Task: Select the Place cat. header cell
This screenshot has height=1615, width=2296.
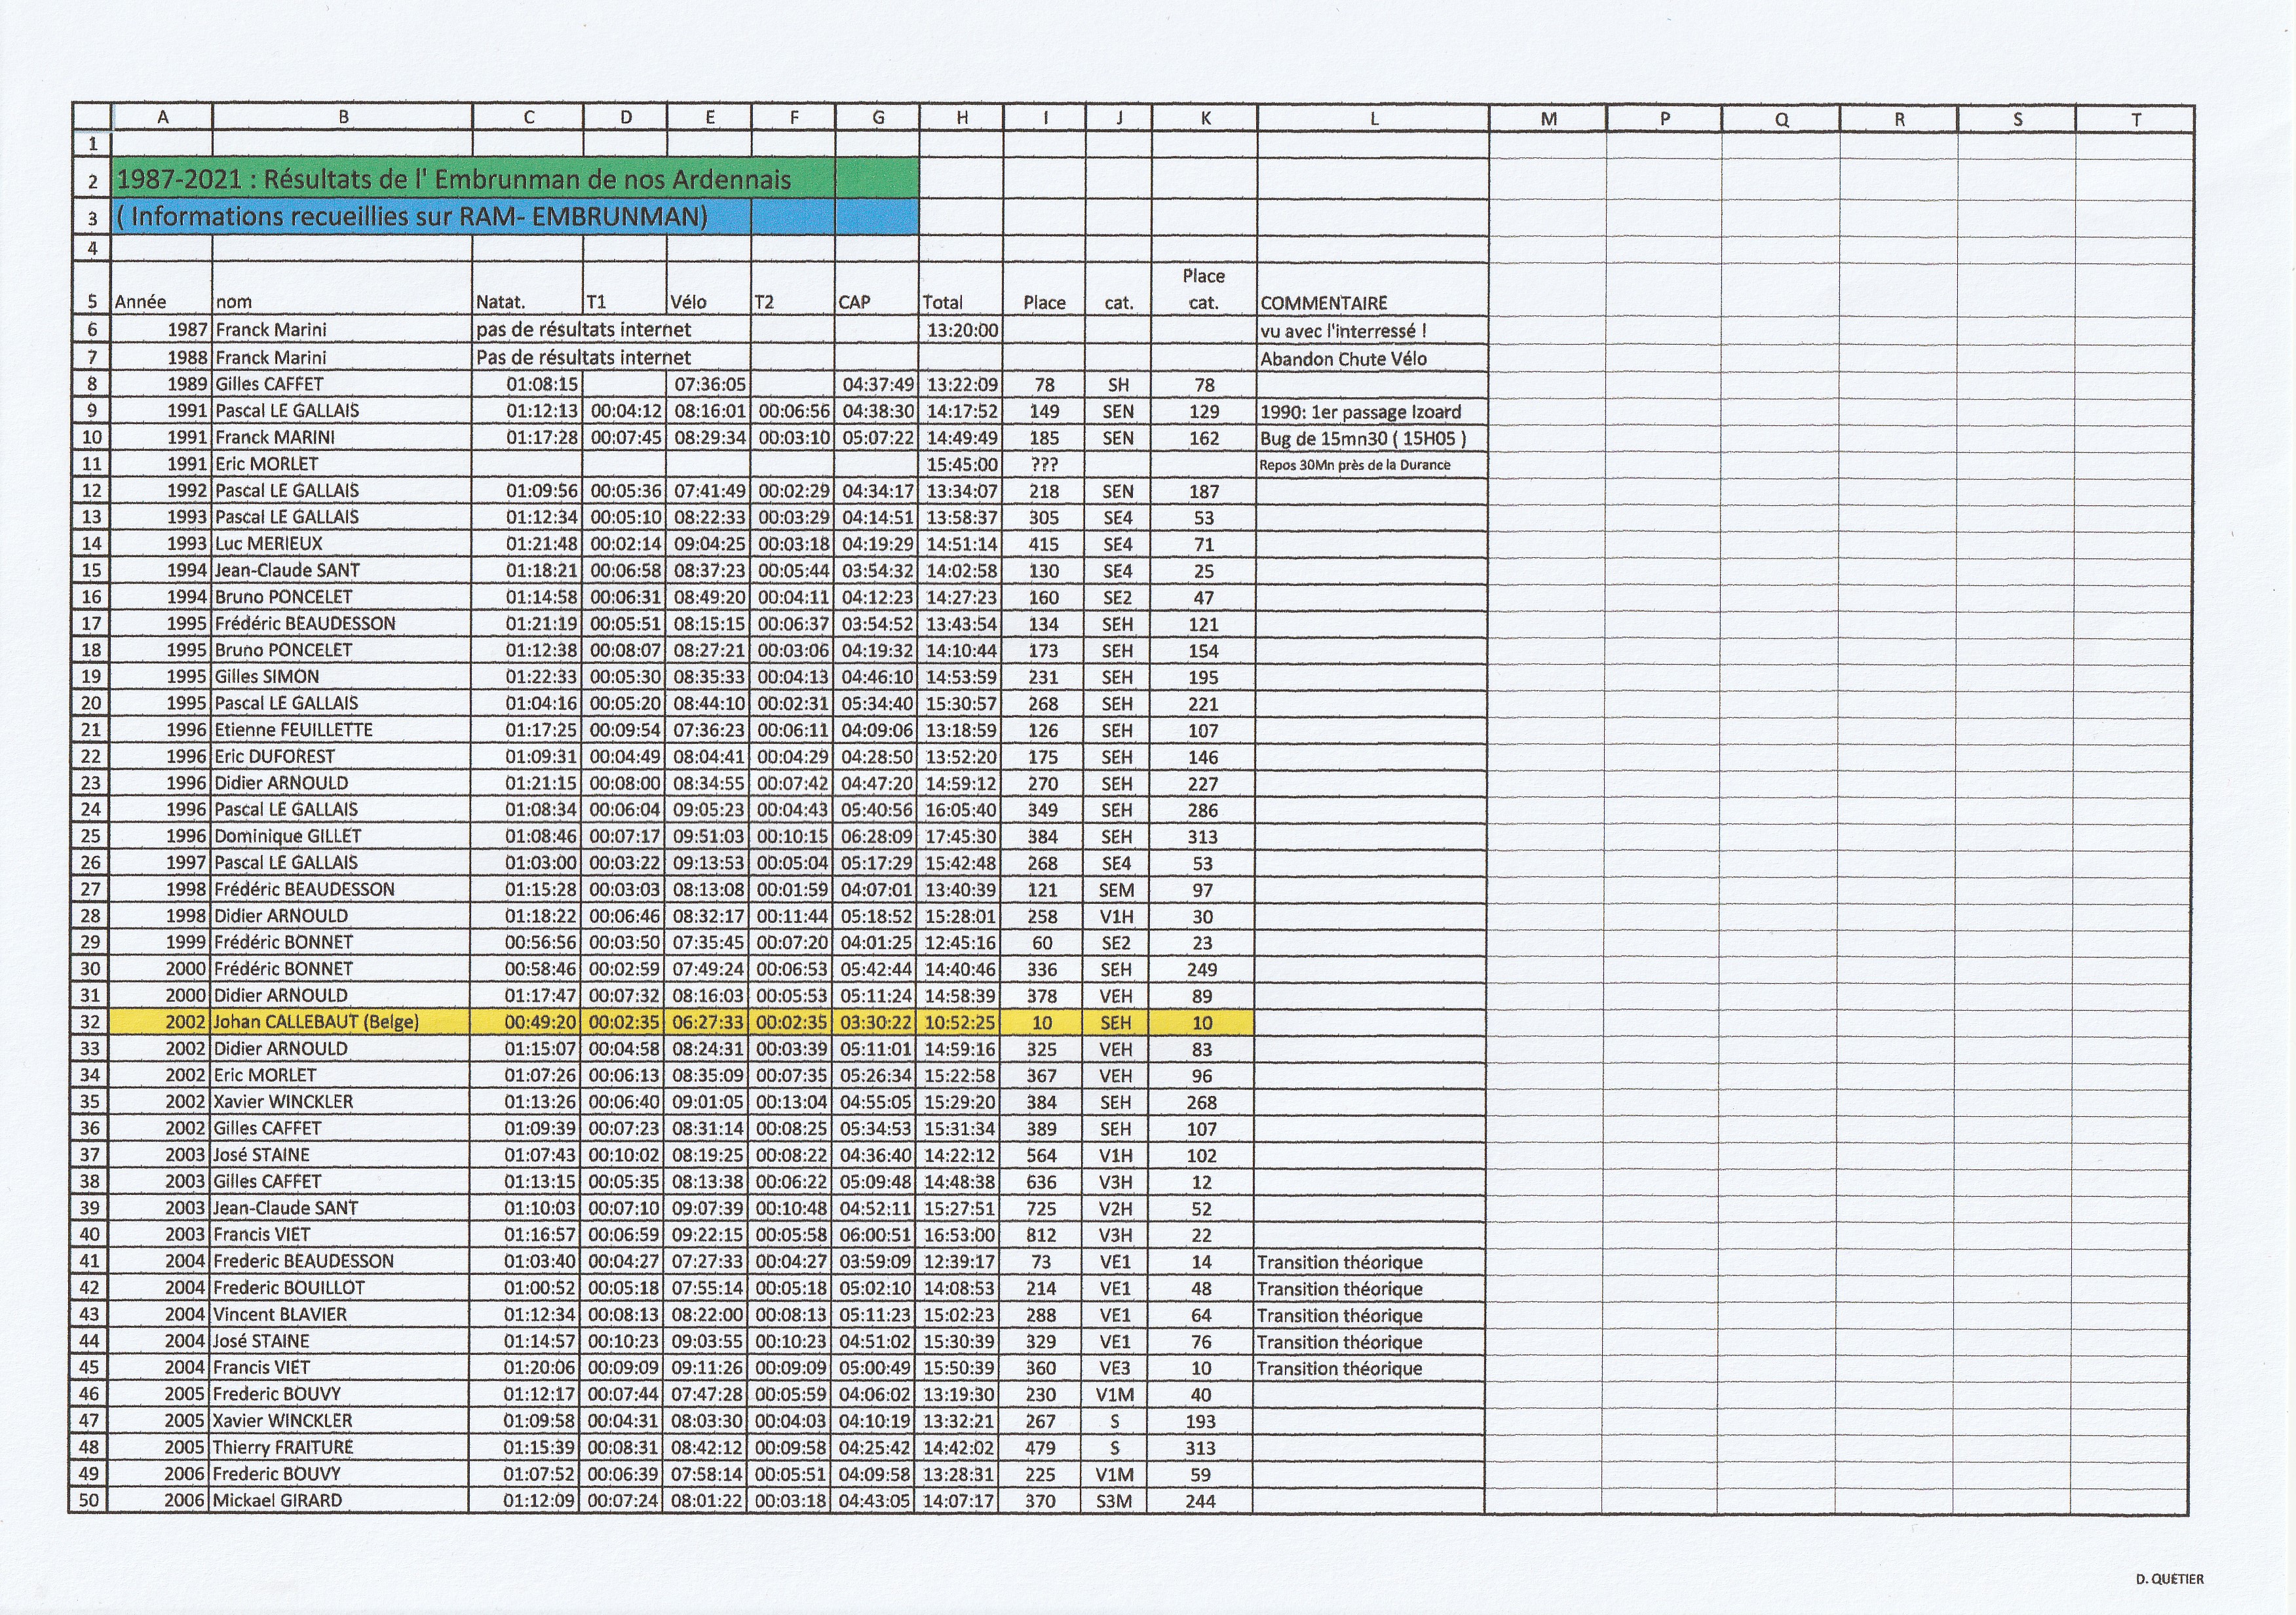Action: (1203, 288)
